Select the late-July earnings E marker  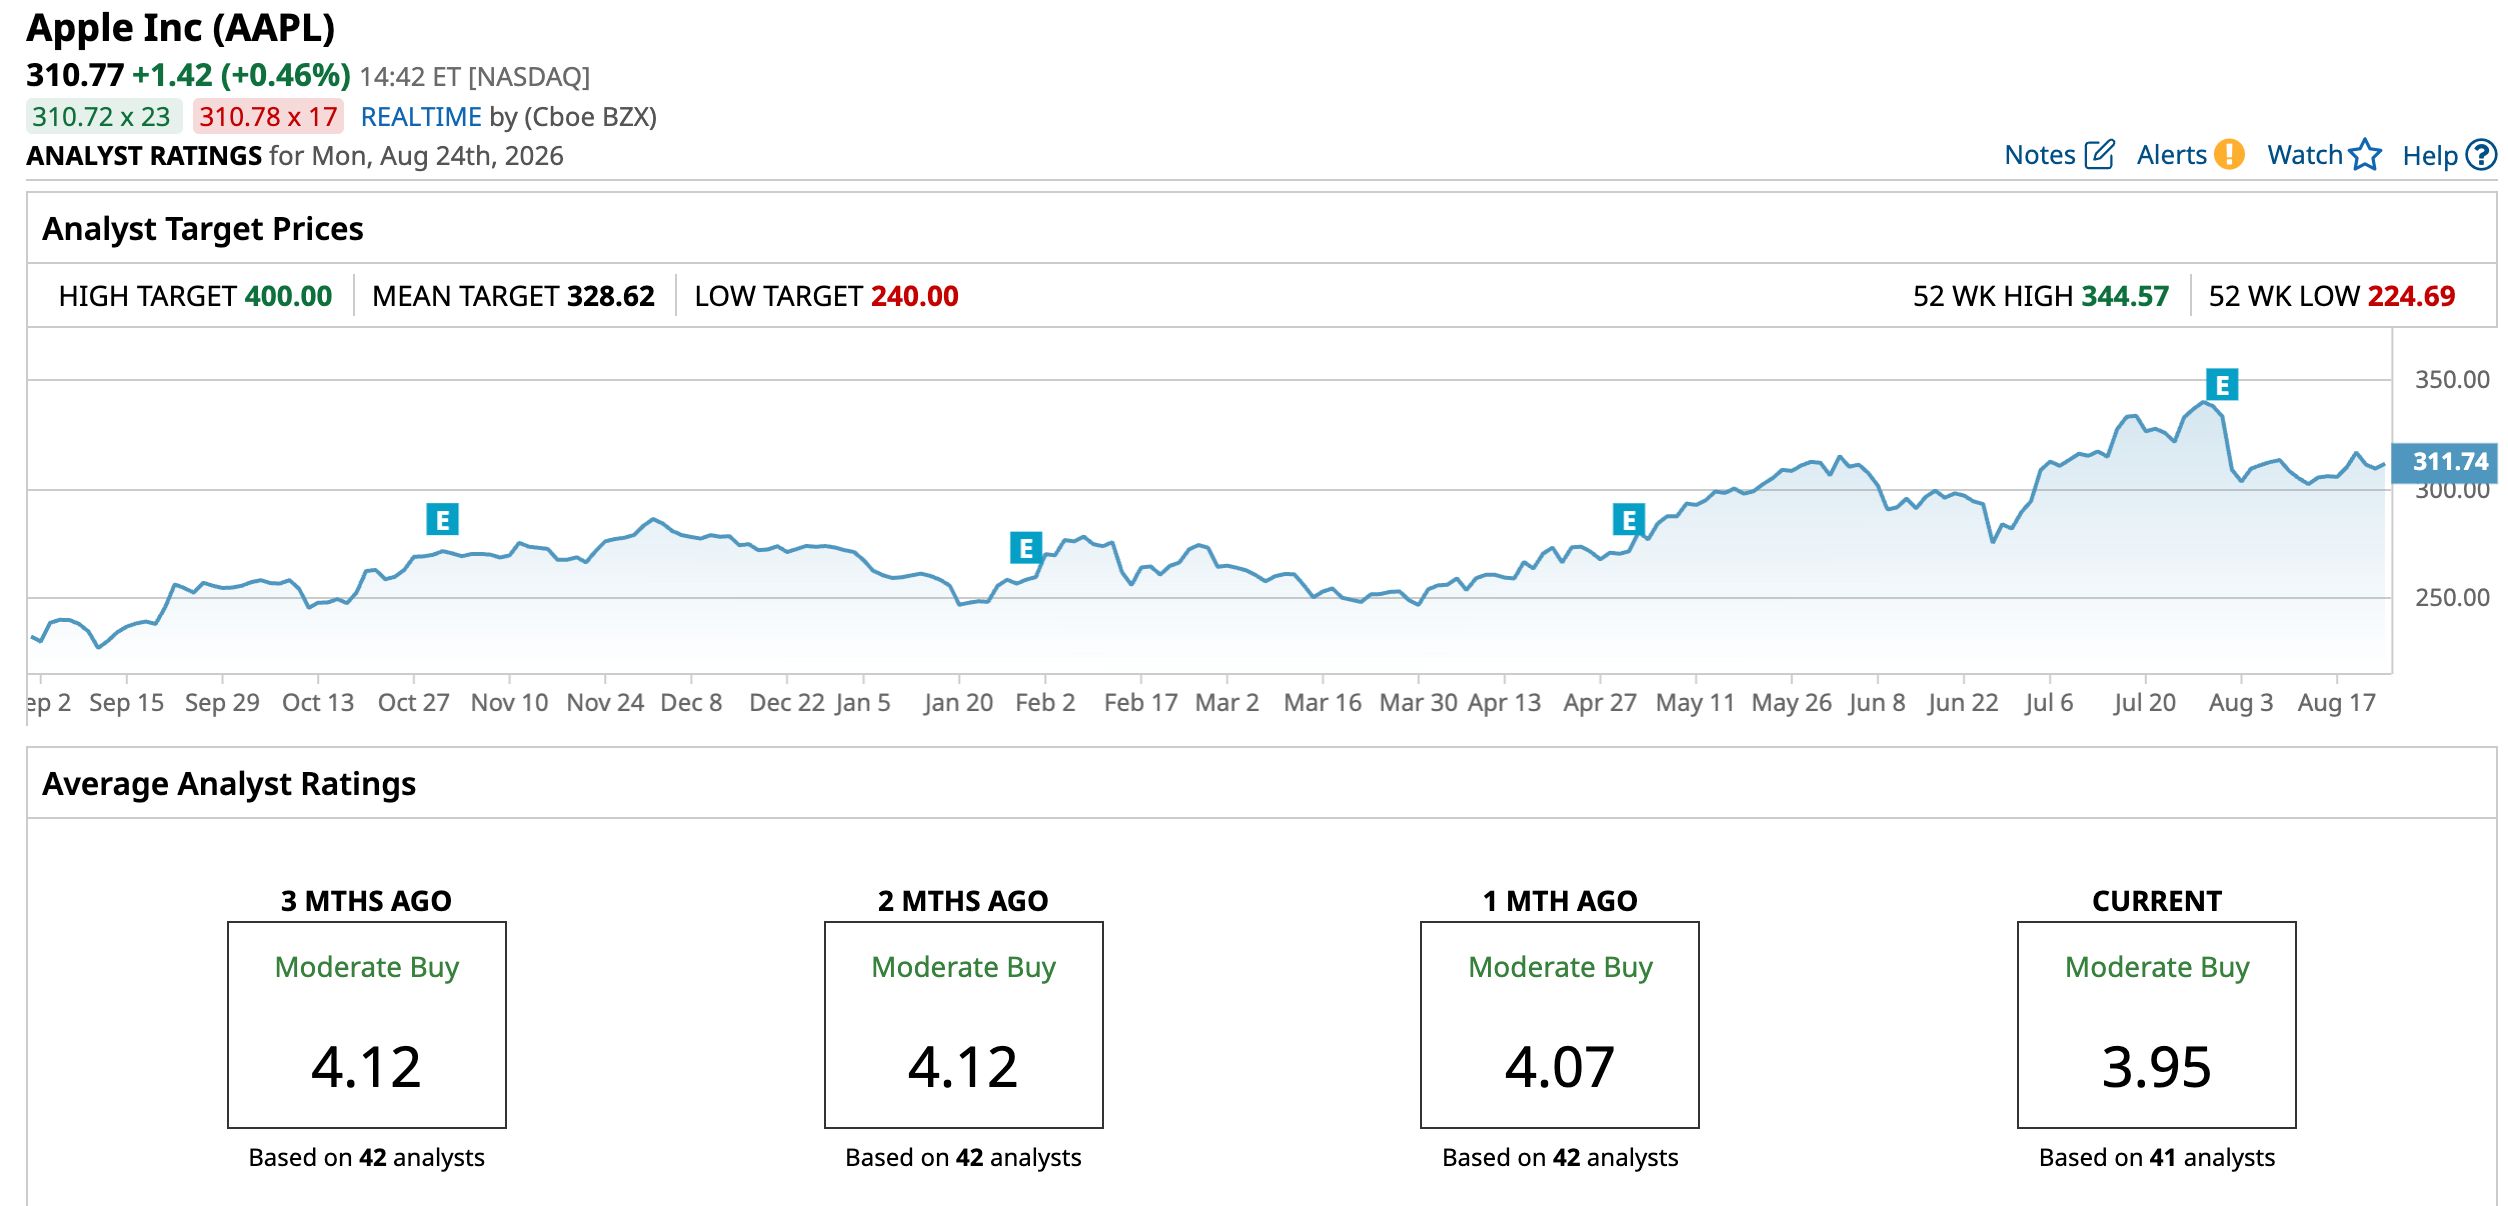pos(2222,385)
